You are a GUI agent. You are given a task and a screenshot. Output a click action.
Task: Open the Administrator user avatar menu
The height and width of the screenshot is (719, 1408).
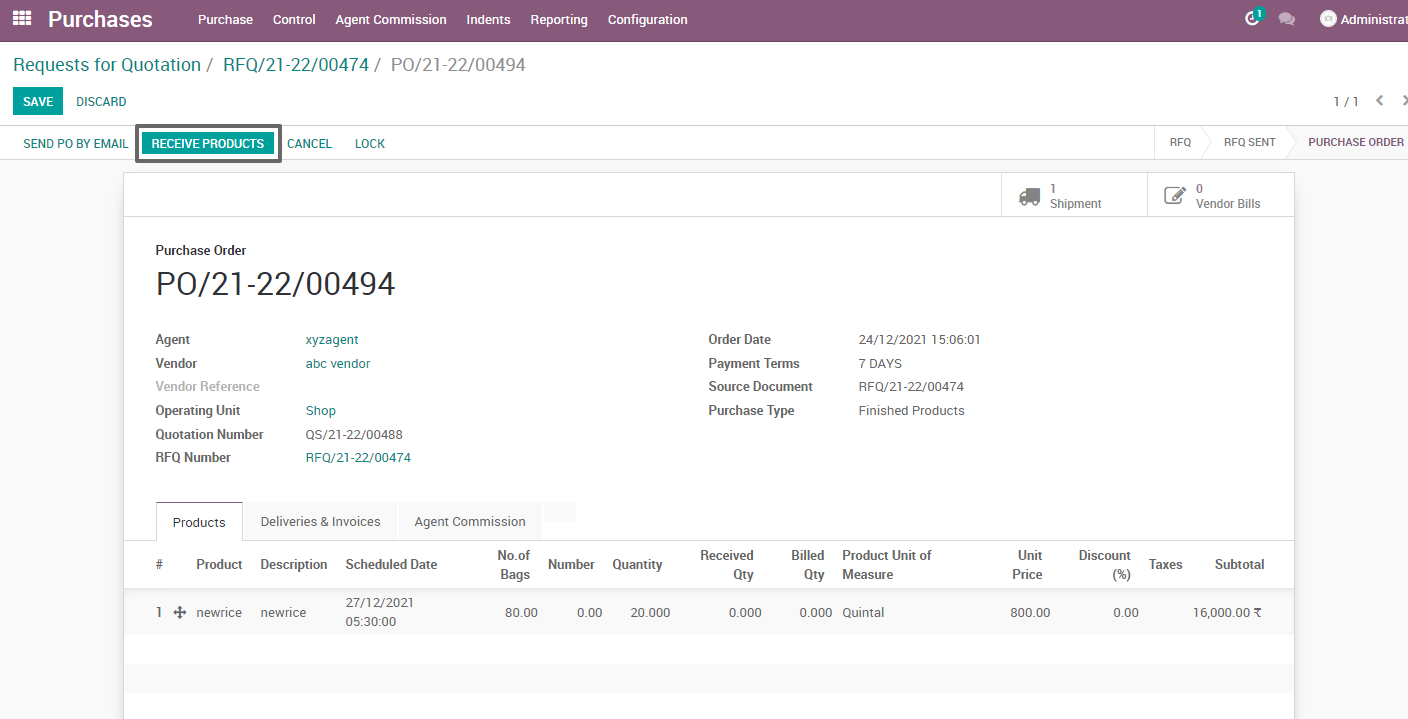(1329, 18)
